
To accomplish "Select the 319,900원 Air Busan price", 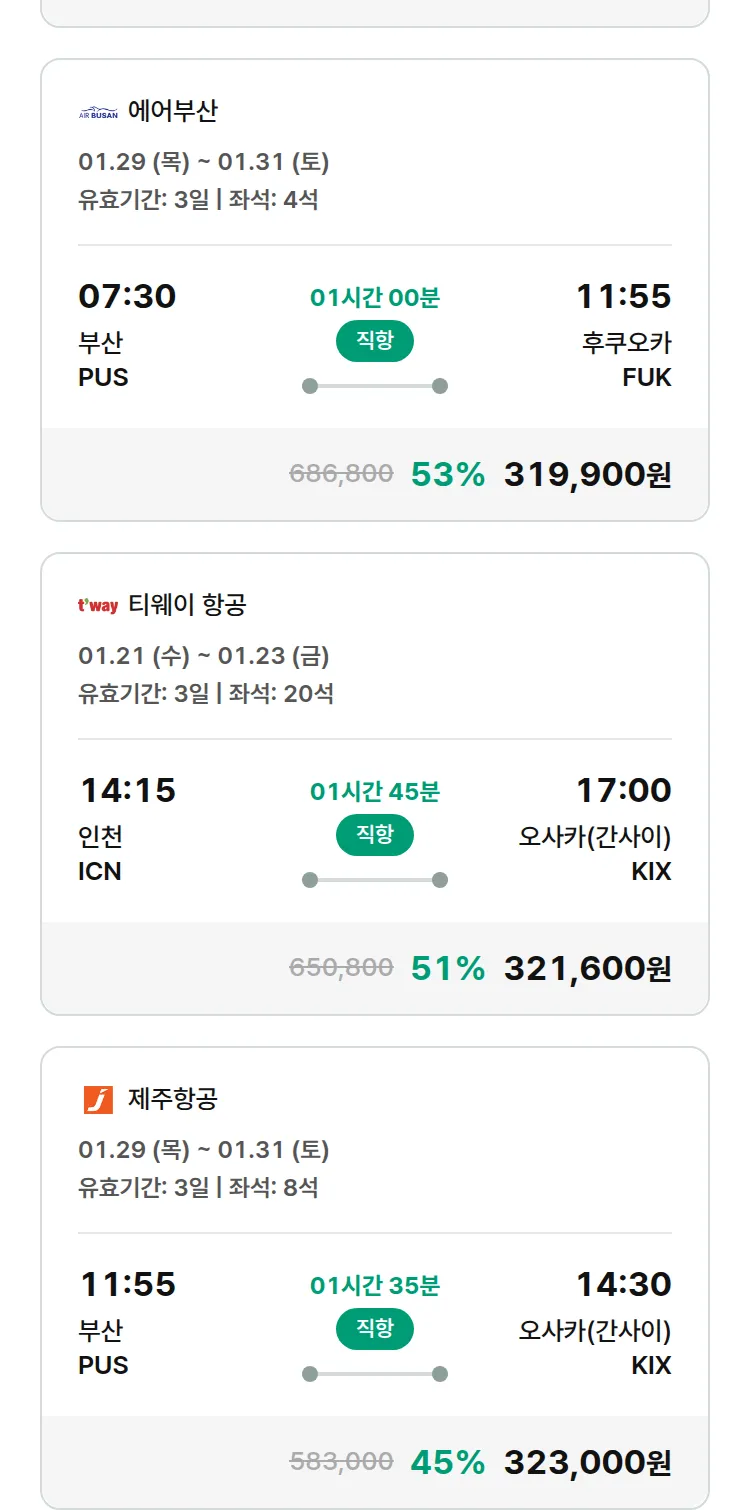I will tap(587, 475).
